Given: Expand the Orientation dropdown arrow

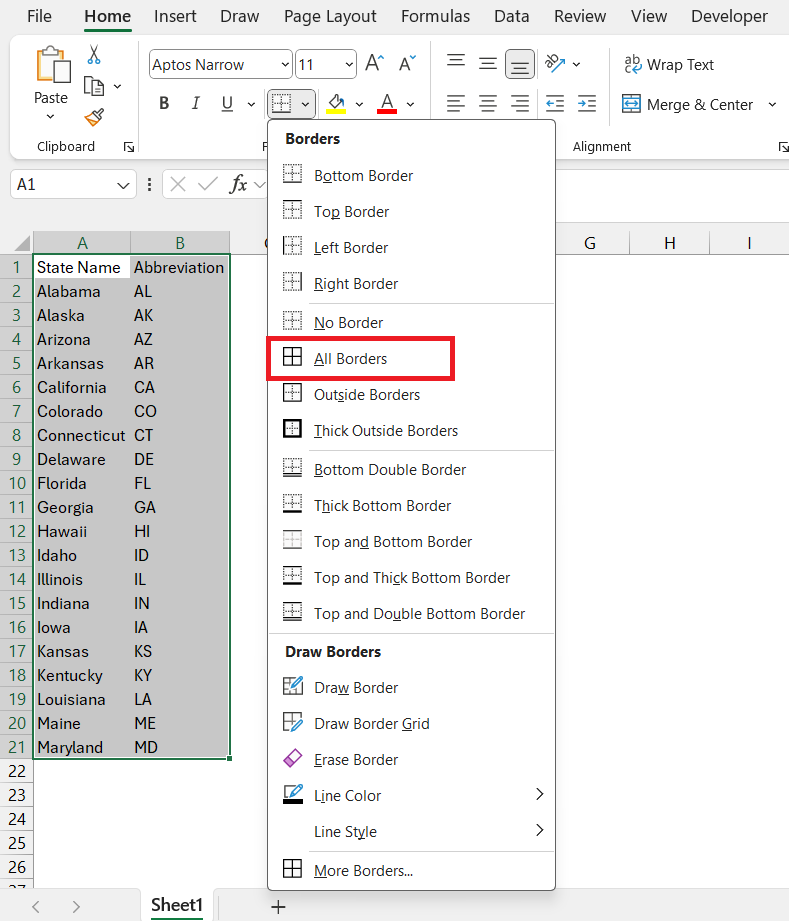Looking at the screenshot, I should pyautogui.click(x=576, y=64).
